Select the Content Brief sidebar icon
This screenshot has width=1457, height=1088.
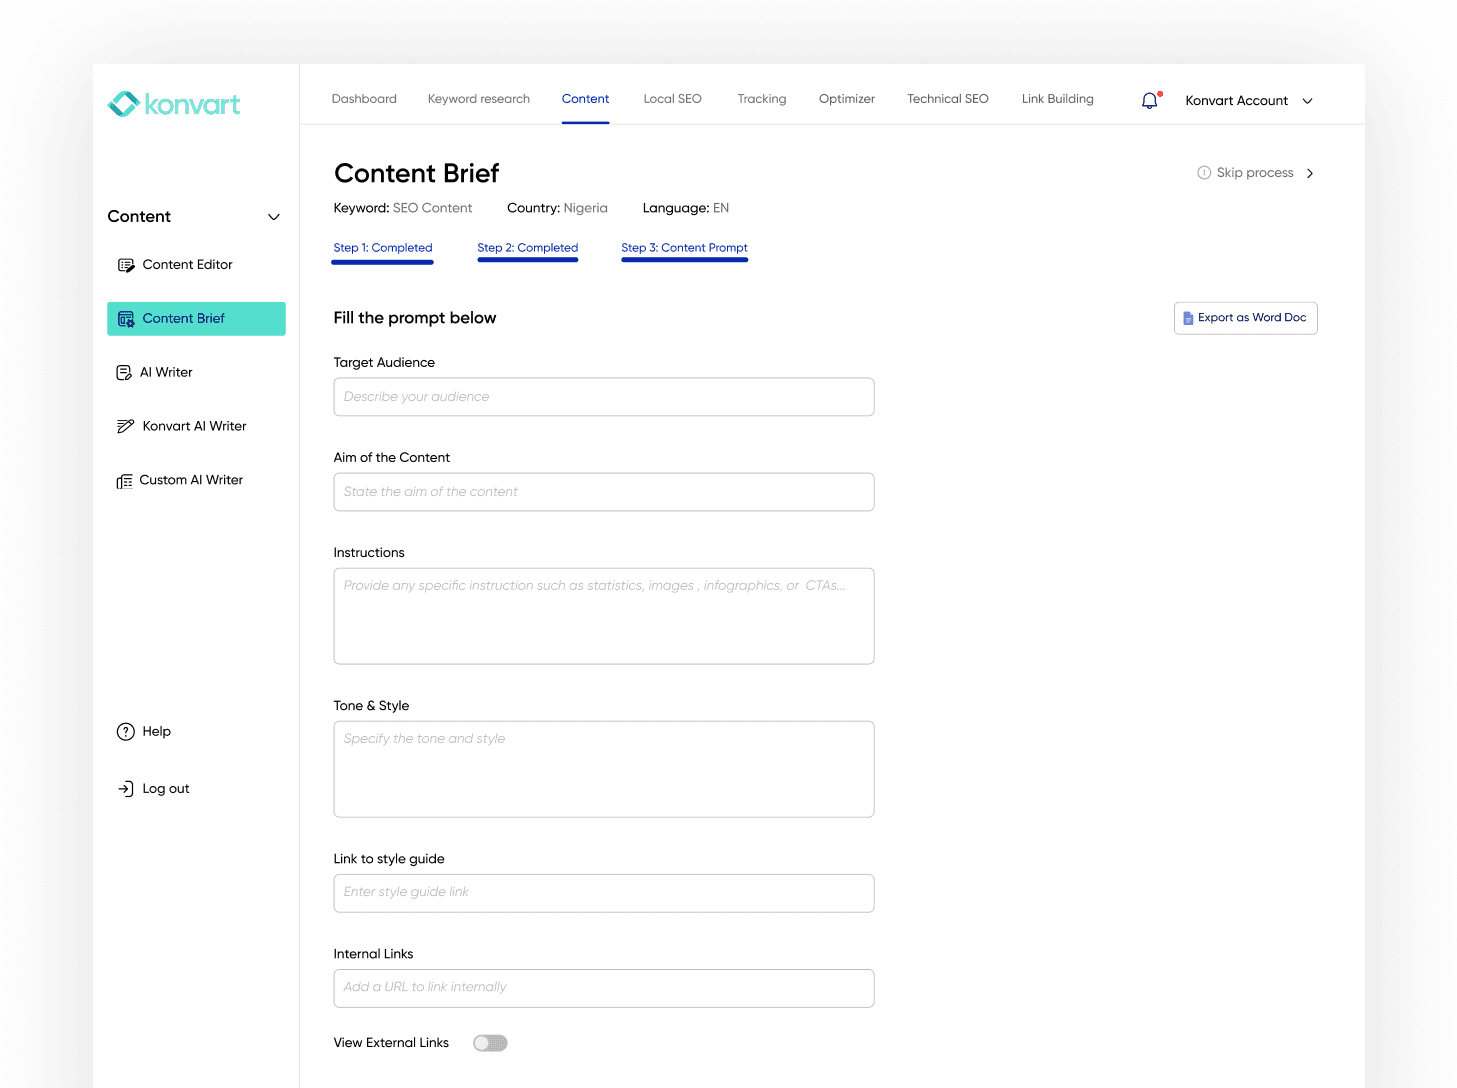[x=126, y=318]
